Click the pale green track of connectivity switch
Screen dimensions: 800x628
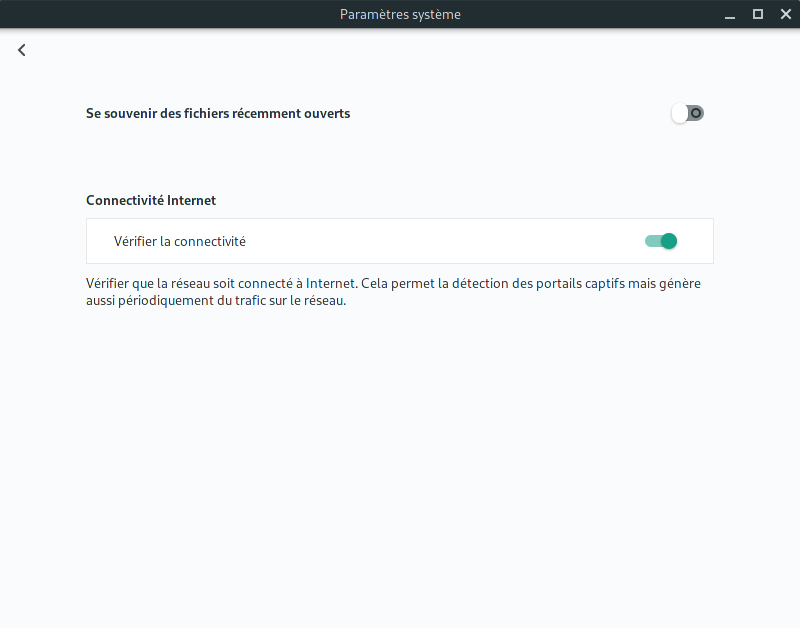tap(653, 241)
